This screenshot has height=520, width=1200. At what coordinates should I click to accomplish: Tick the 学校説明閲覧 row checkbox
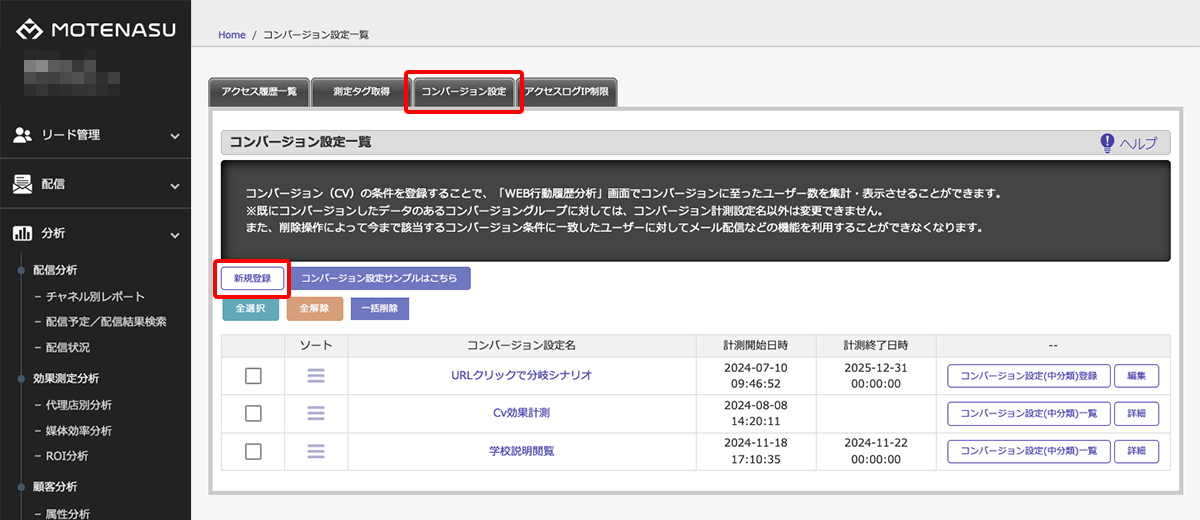(253, 451)
